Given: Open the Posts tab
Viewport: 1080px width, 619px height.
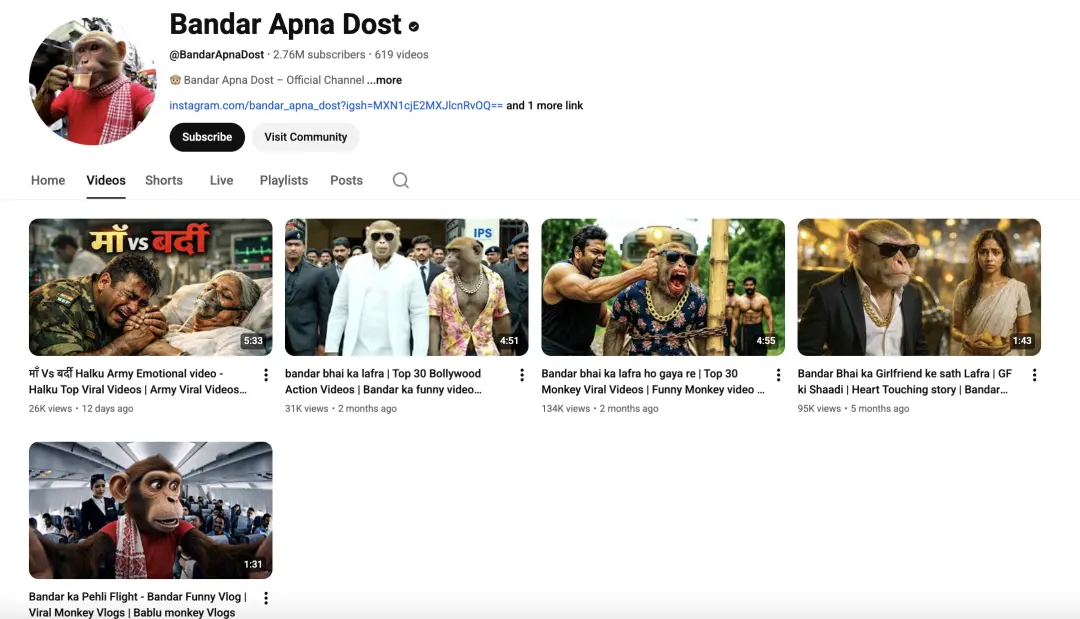Looking at the screenshot, I should pos(346,180).
